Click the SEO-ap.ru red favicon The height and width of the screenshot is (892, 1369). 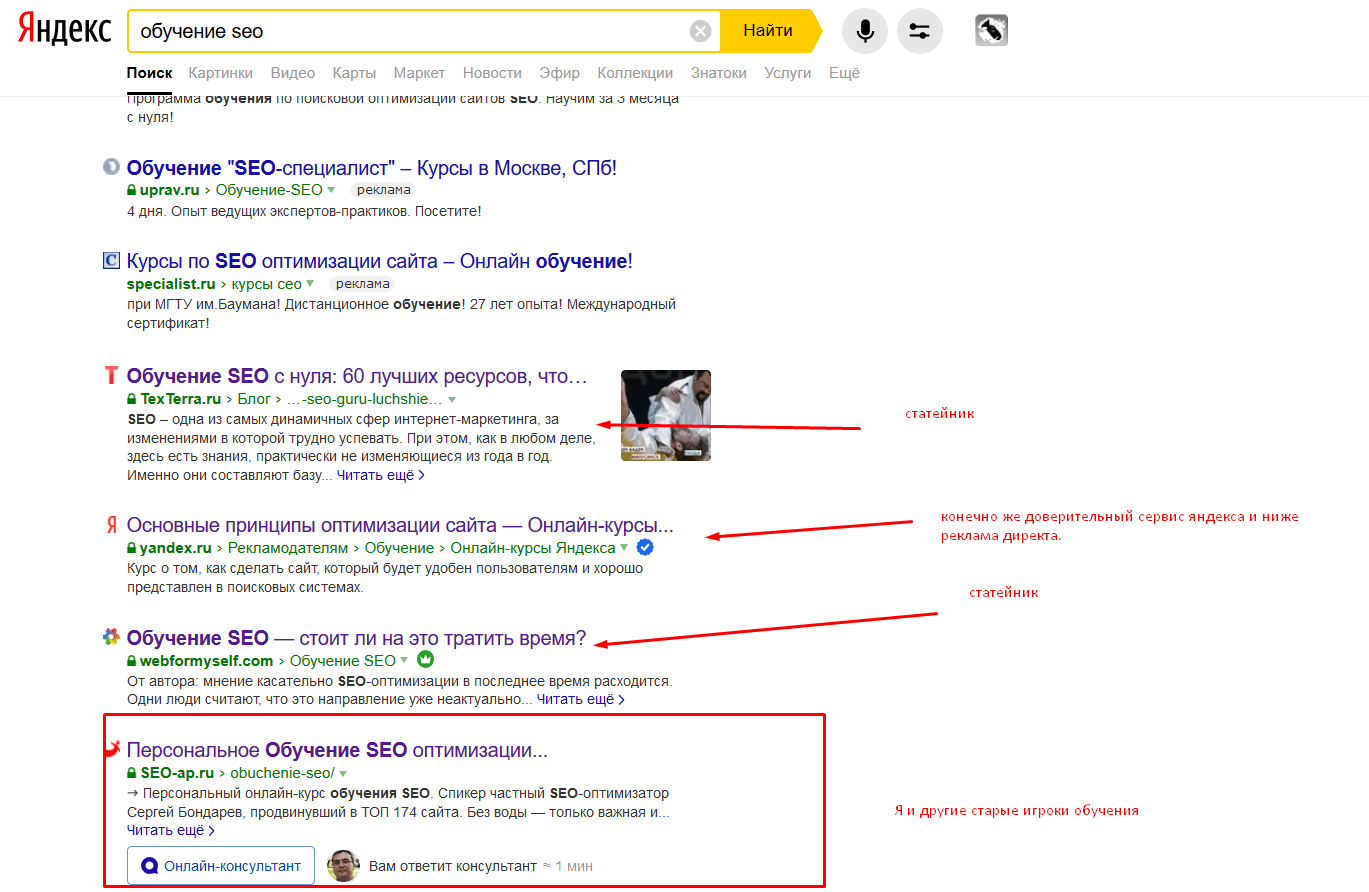point(111,749)
